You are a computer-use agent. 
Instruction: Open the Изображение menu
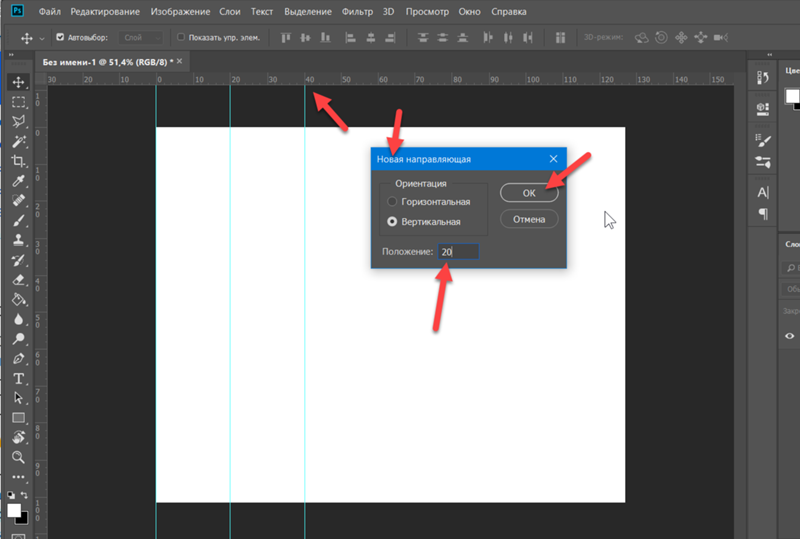179,12
